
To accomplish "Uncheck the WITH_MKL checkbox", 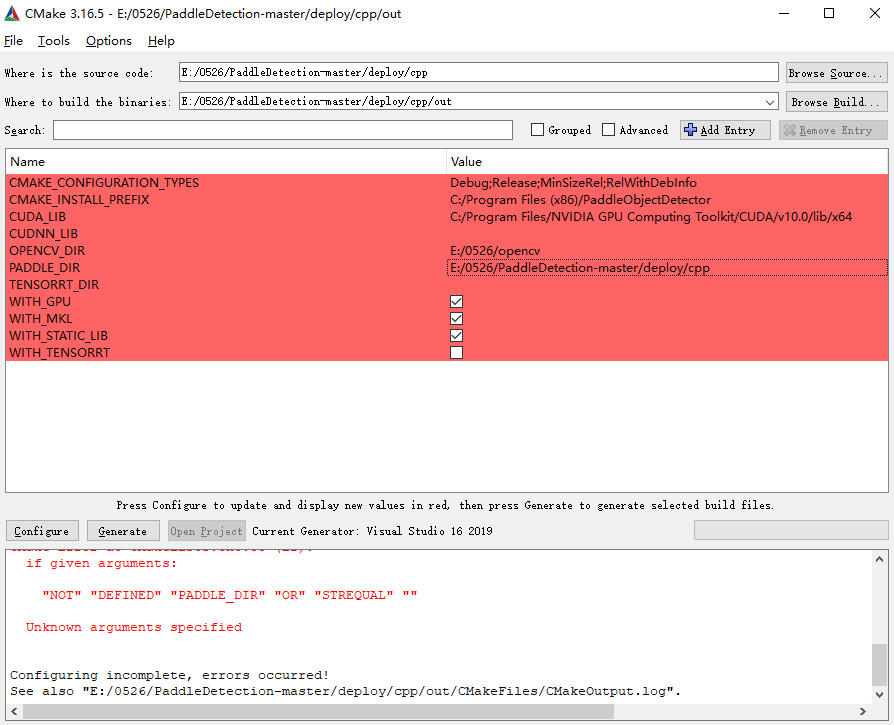I will [456, 319].
